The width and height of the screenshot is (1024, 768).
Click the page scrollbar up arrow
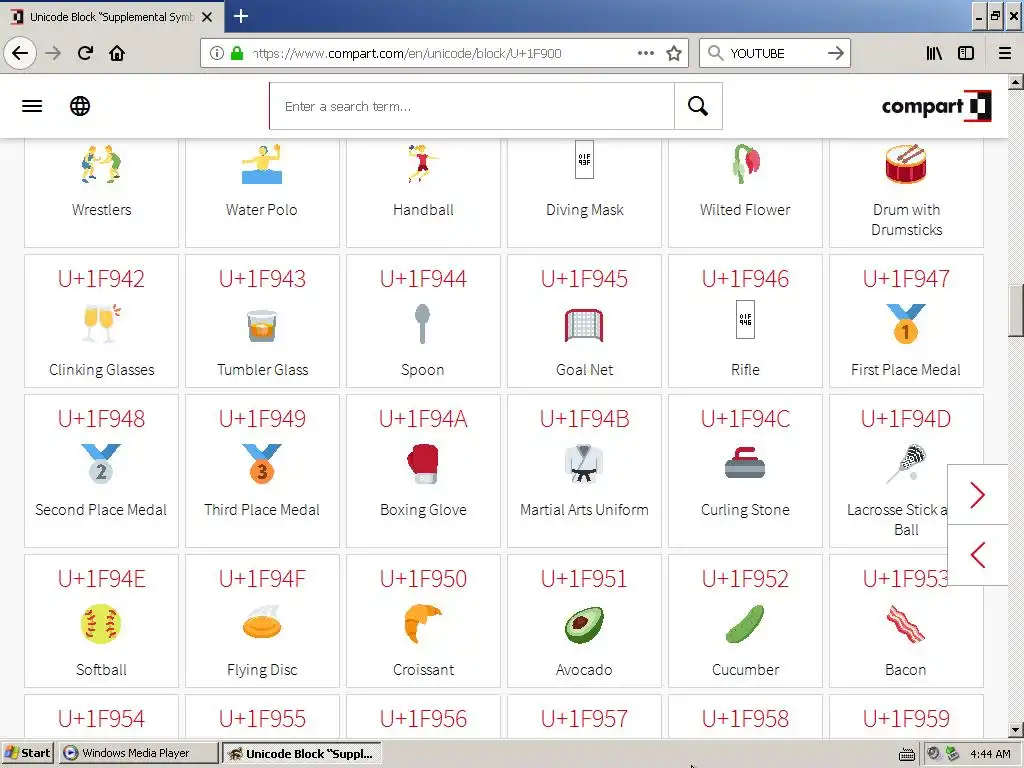(1016, 82)
